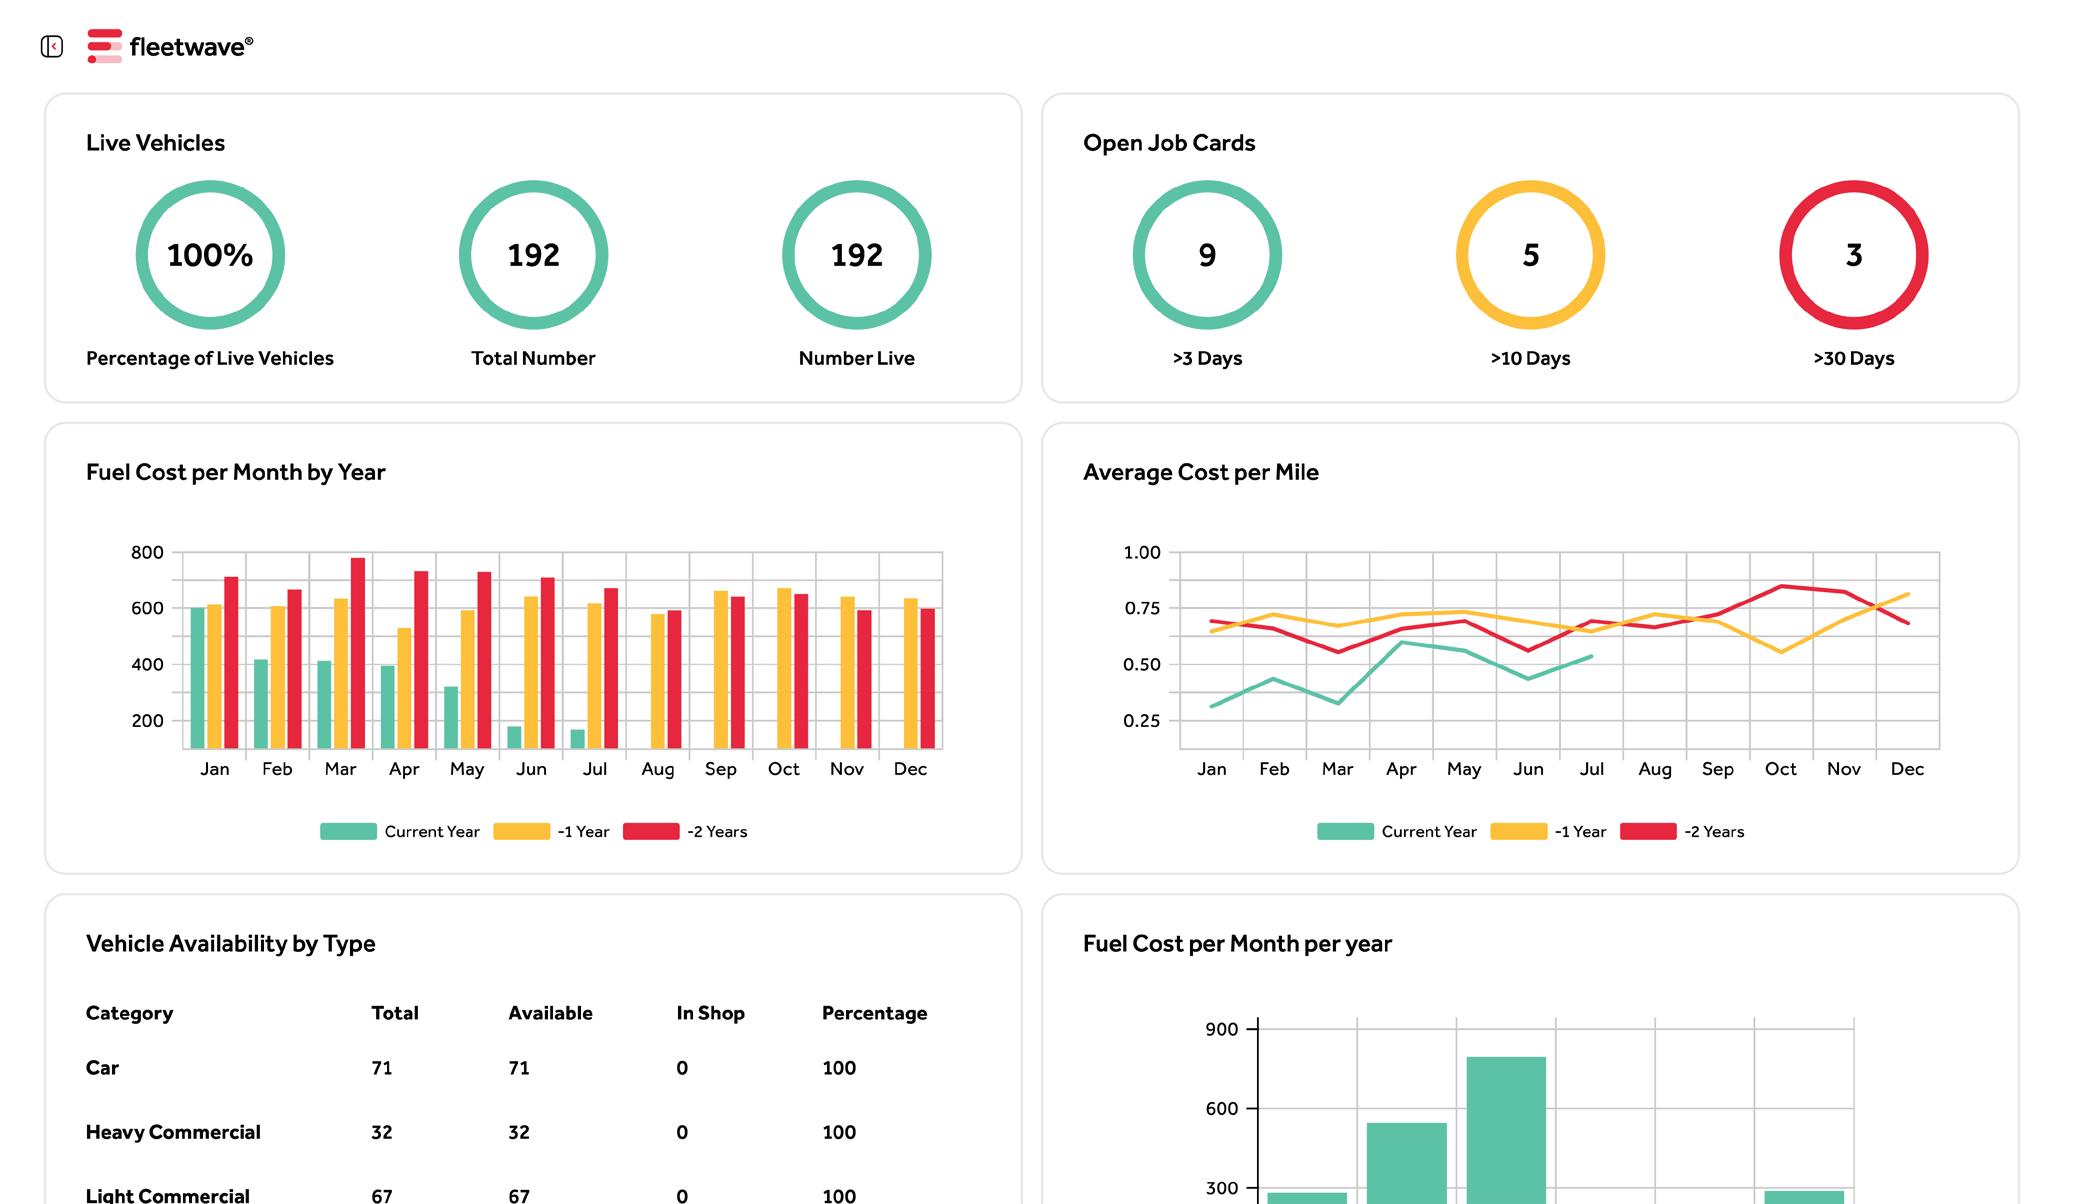Collapse the sidebar with the panel toggle icon
The width and height of the screenshot is (2079, 1204).
(52, 46)
